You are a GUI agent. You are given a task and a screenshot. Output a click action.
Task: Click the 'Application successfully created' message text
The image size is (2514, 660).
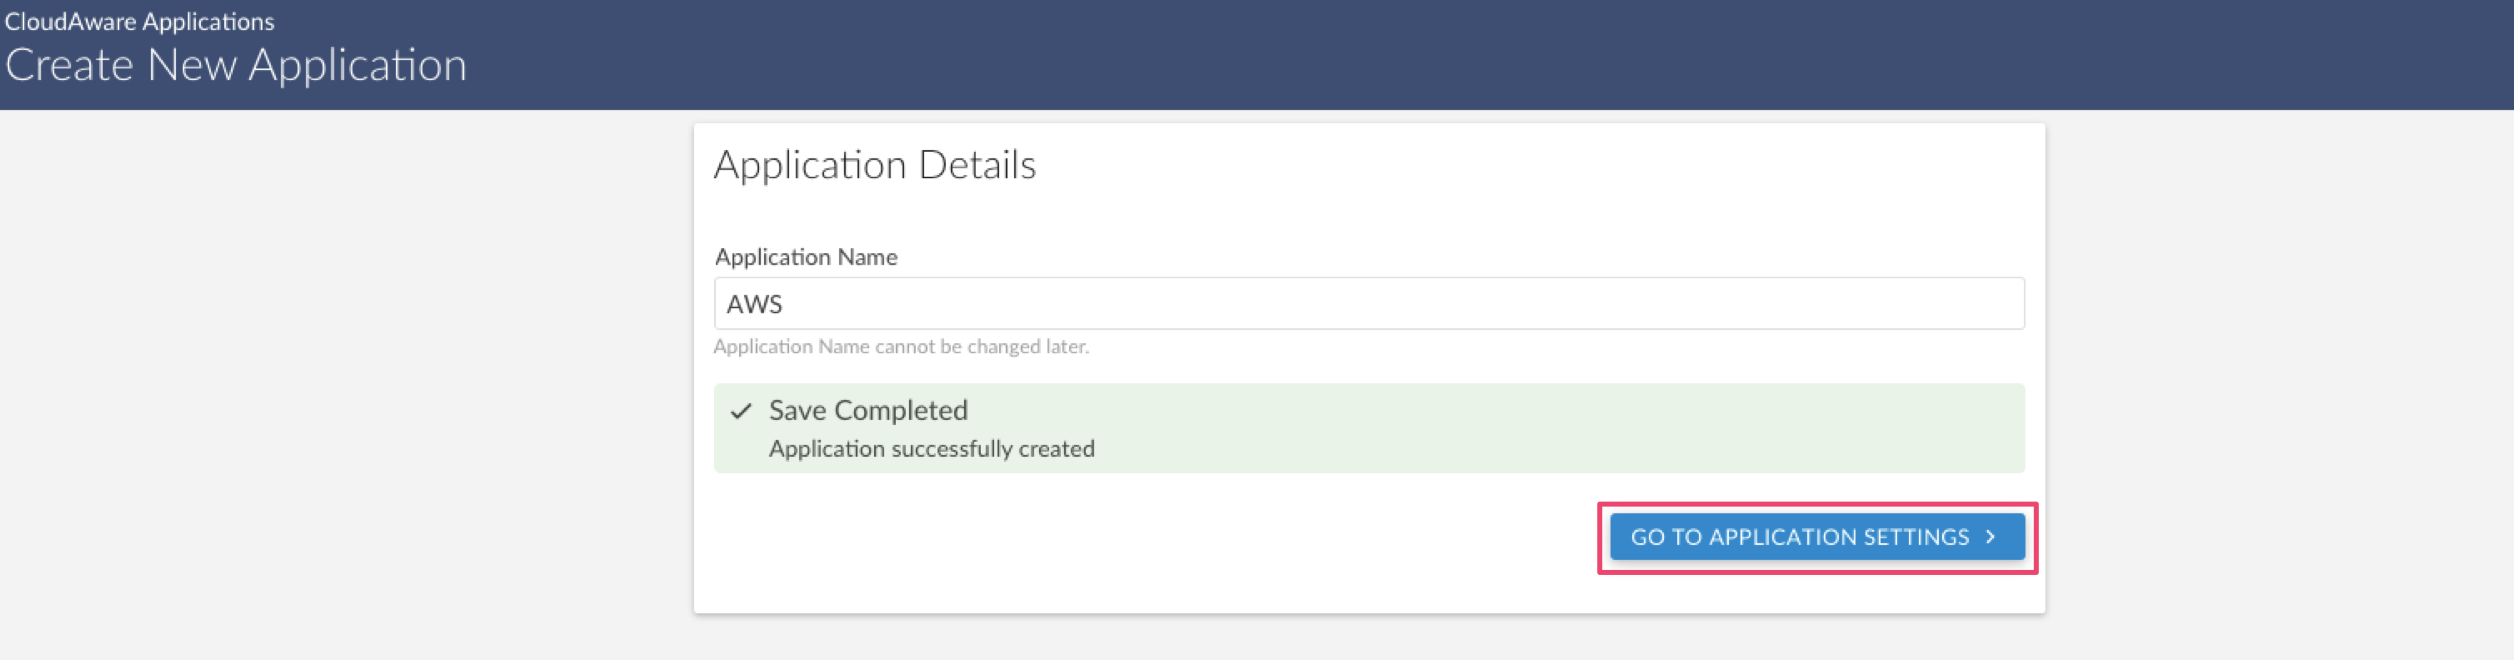point(932,449)
